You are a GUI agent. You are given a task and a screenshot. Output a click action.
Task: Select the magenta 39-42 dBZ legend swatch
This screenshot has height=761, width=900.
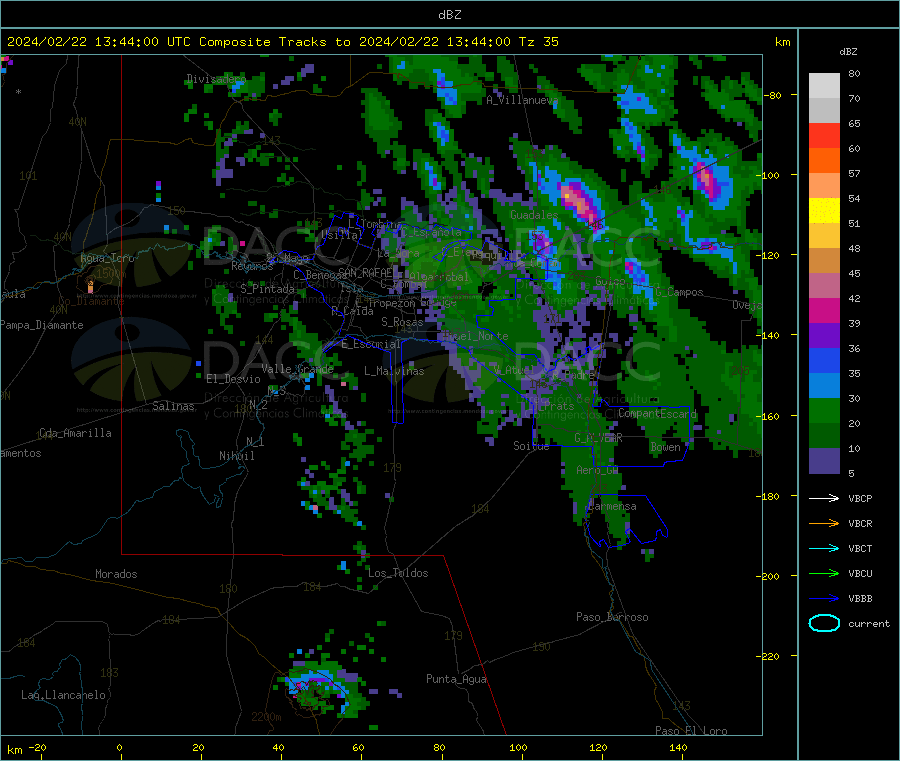coord(824,310)
